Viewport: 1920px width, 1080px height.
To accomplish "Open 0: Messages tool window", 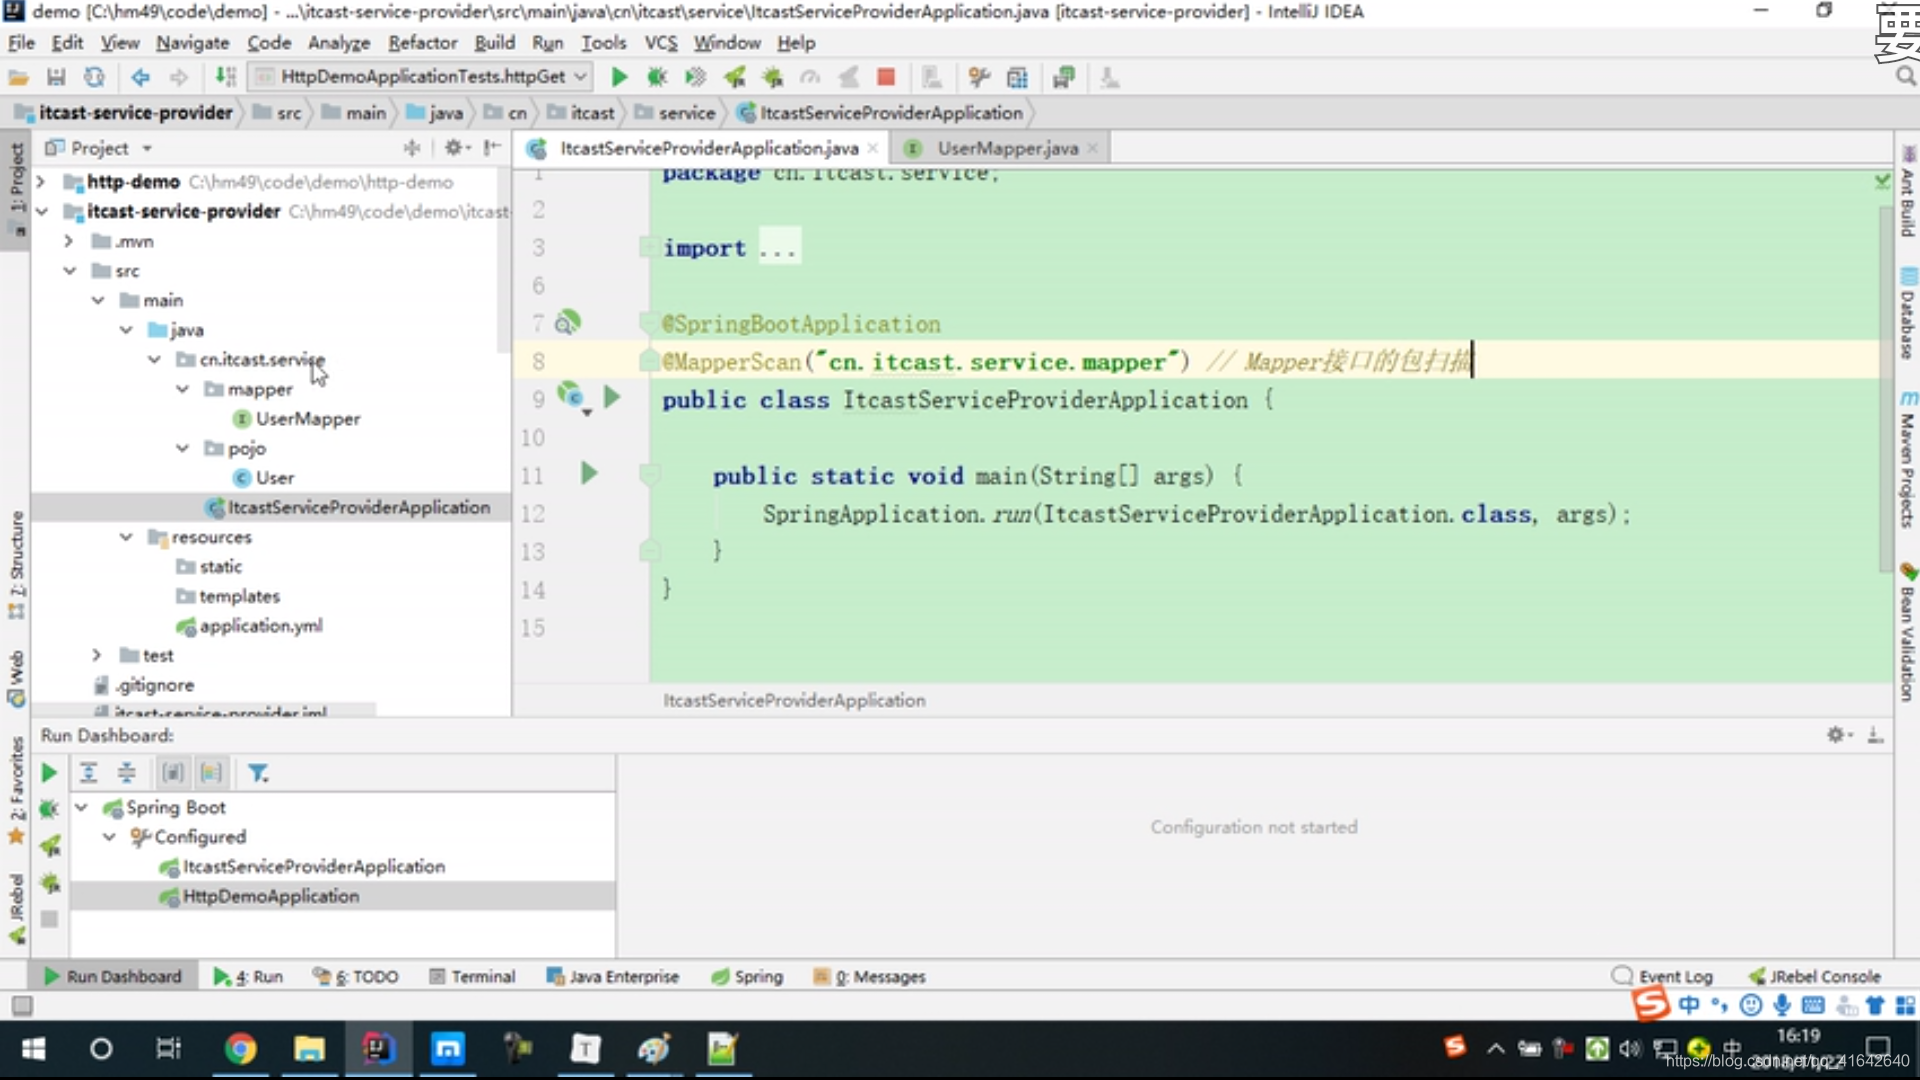I will (869, 976).
